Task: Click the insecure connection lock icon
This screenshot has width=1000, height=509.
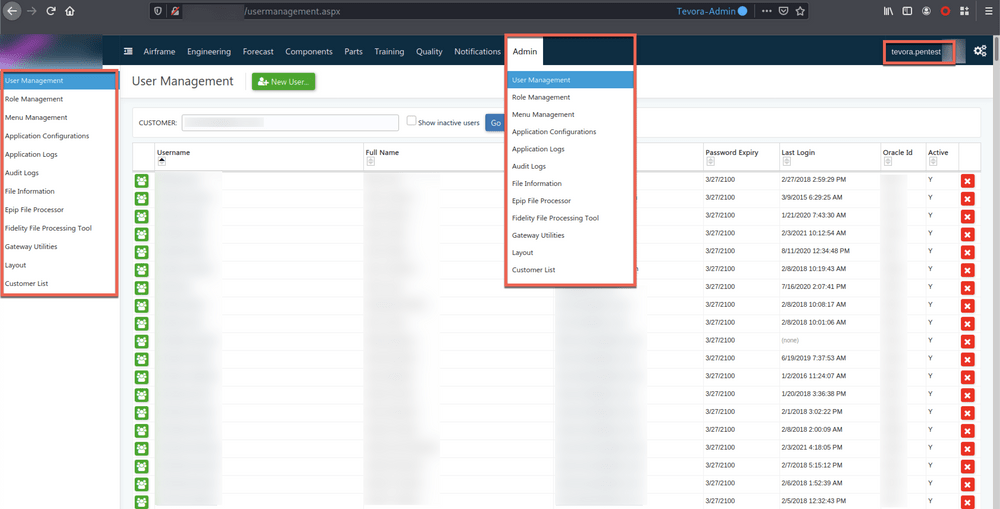Action: point(175,11)
